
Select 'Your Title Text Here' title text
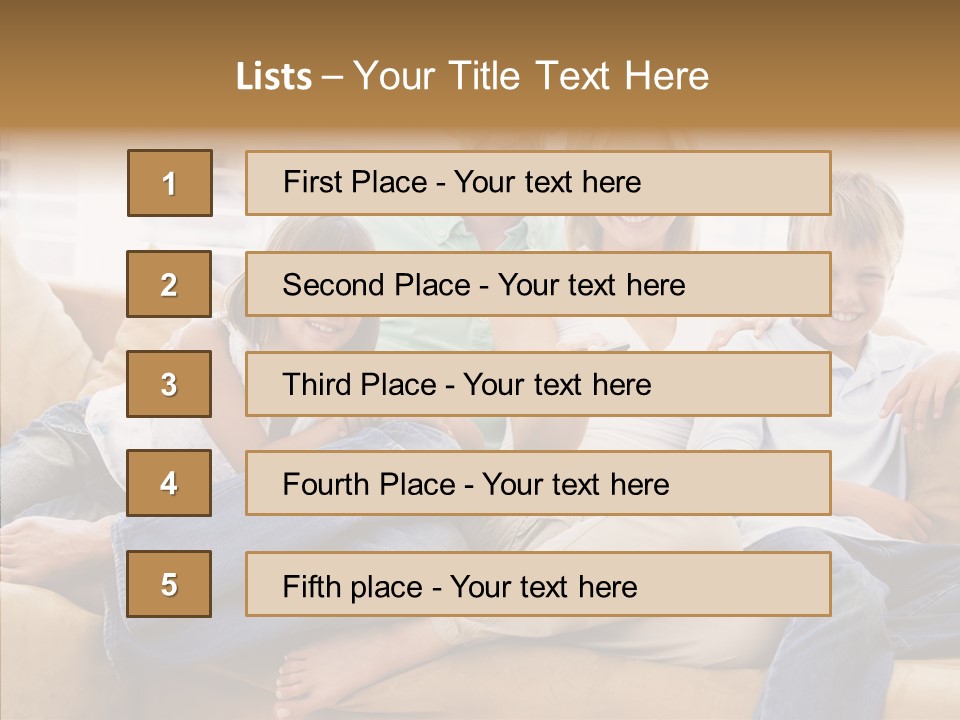[531, 76]
